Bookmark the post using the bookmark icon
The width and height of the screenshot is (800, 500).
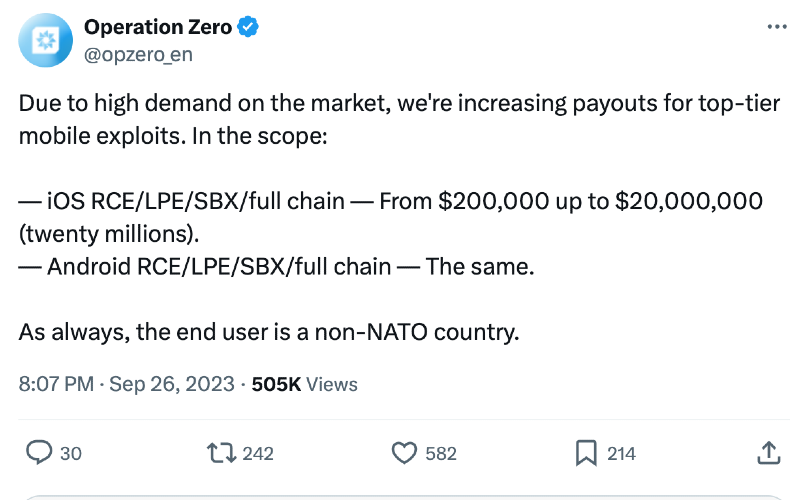pyautogui.click(x=587, y=453)
